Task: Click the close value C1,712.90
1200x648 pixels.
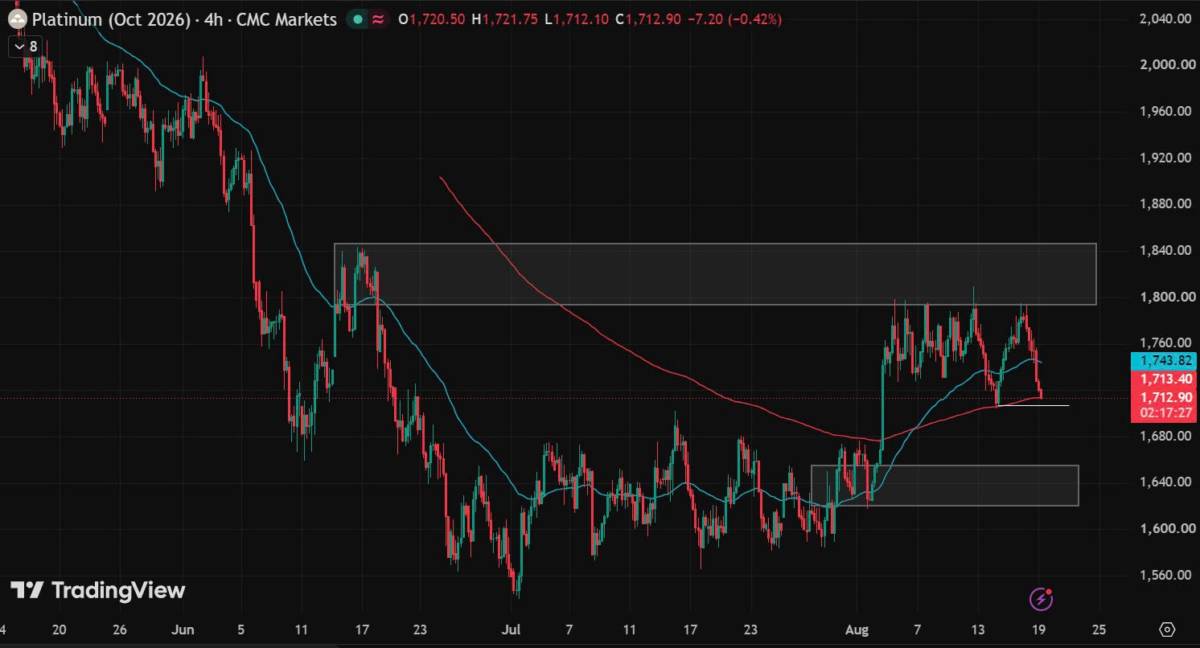Action: tap(648, 19)
